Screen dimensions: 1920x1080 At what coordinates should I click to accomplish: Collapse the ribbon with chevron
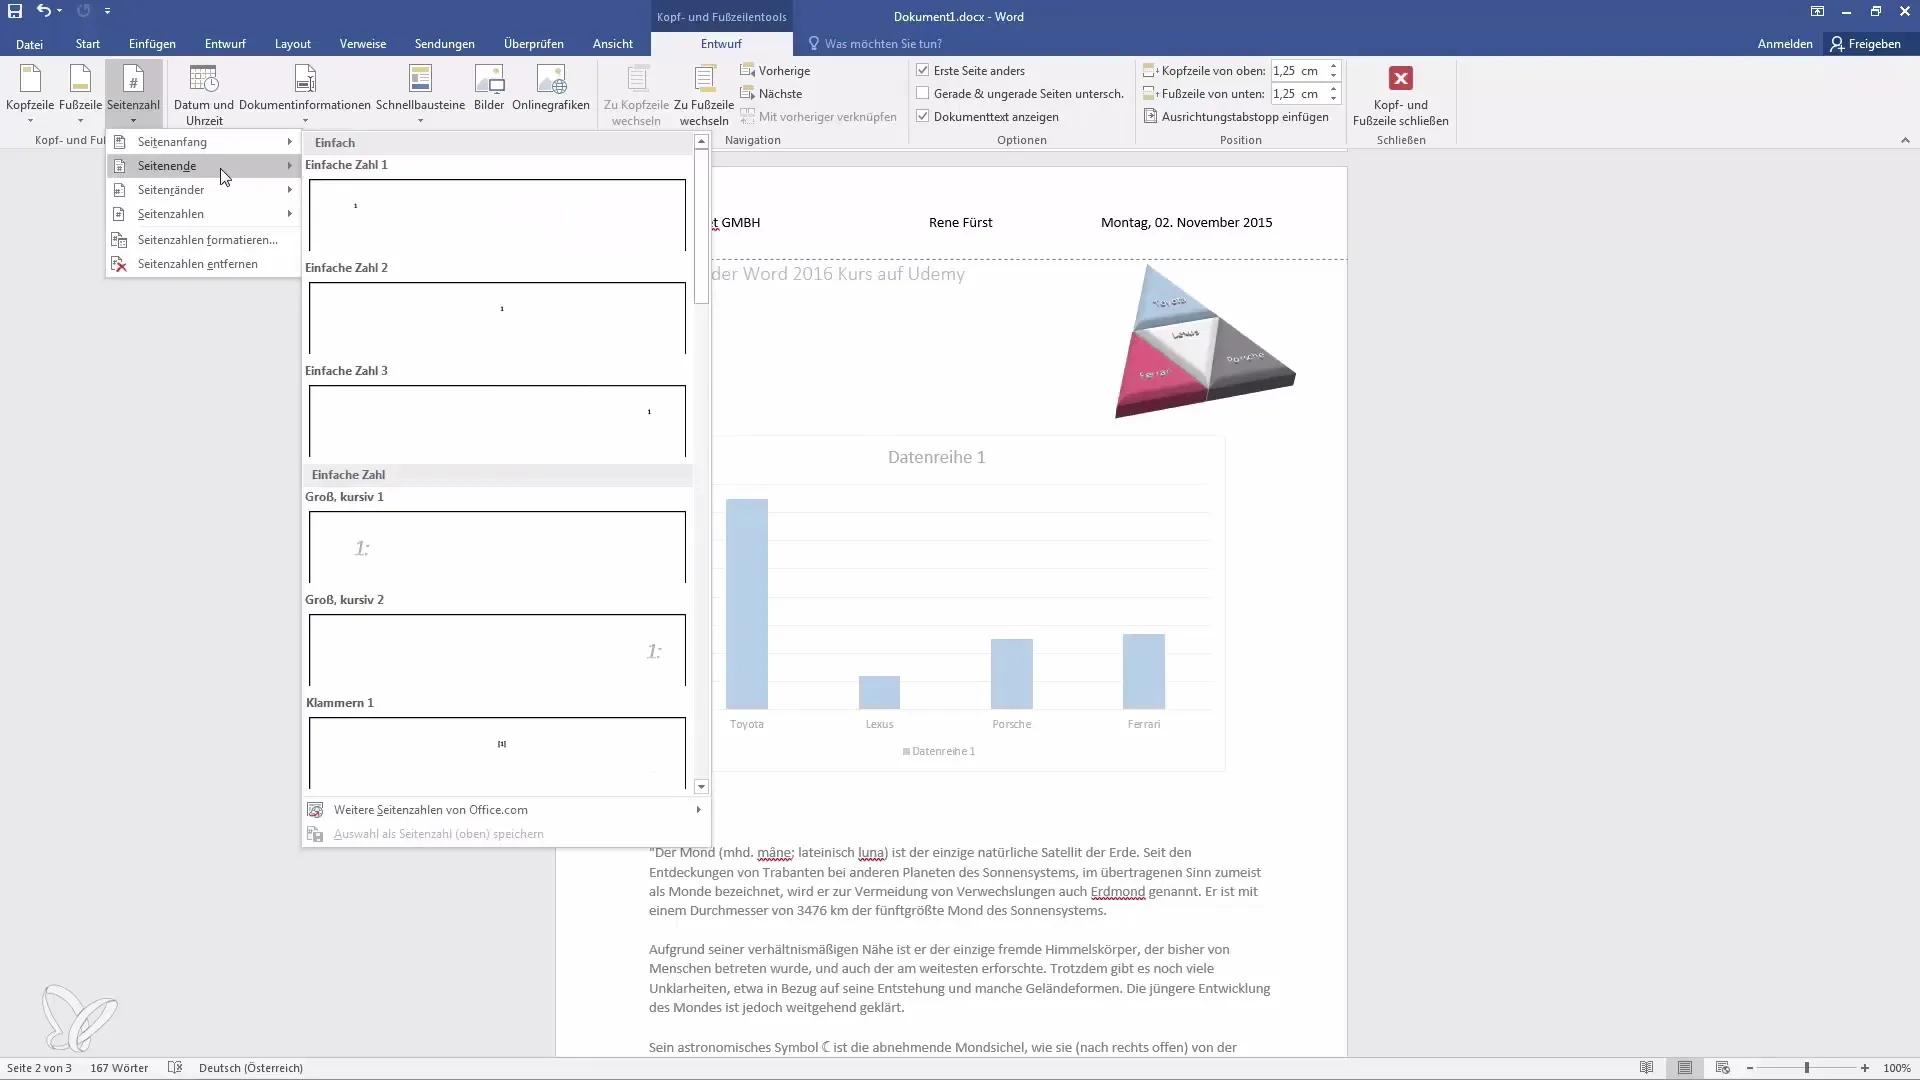[1905, 141]
